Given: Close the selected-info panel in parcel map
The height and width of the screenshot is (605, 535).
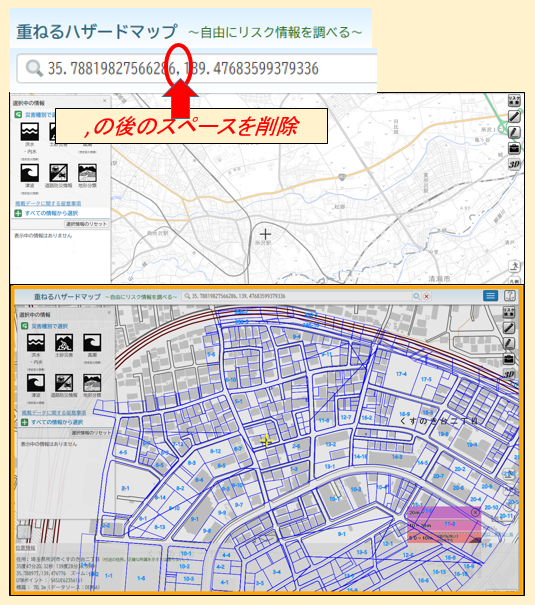Looking at the screenshot, I should (x=109, y=313).
